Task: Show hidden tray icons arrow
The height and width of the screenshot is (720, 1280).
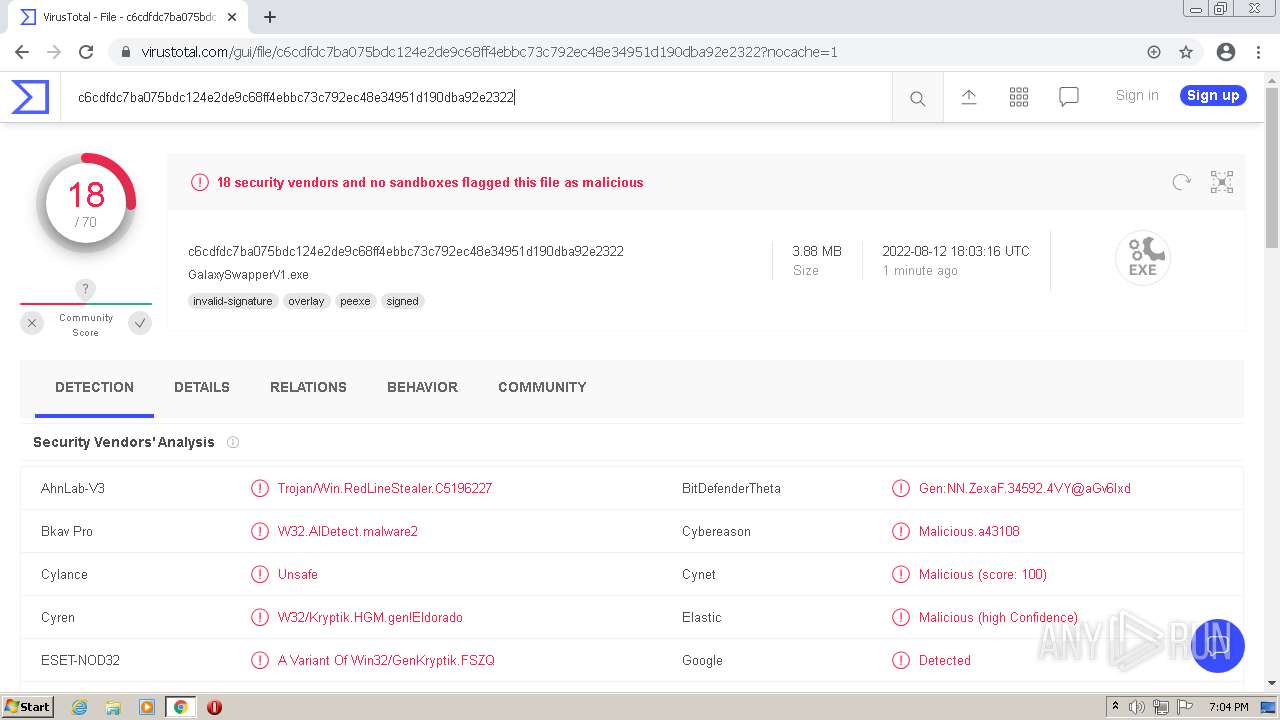Action: coord(1115,707)
